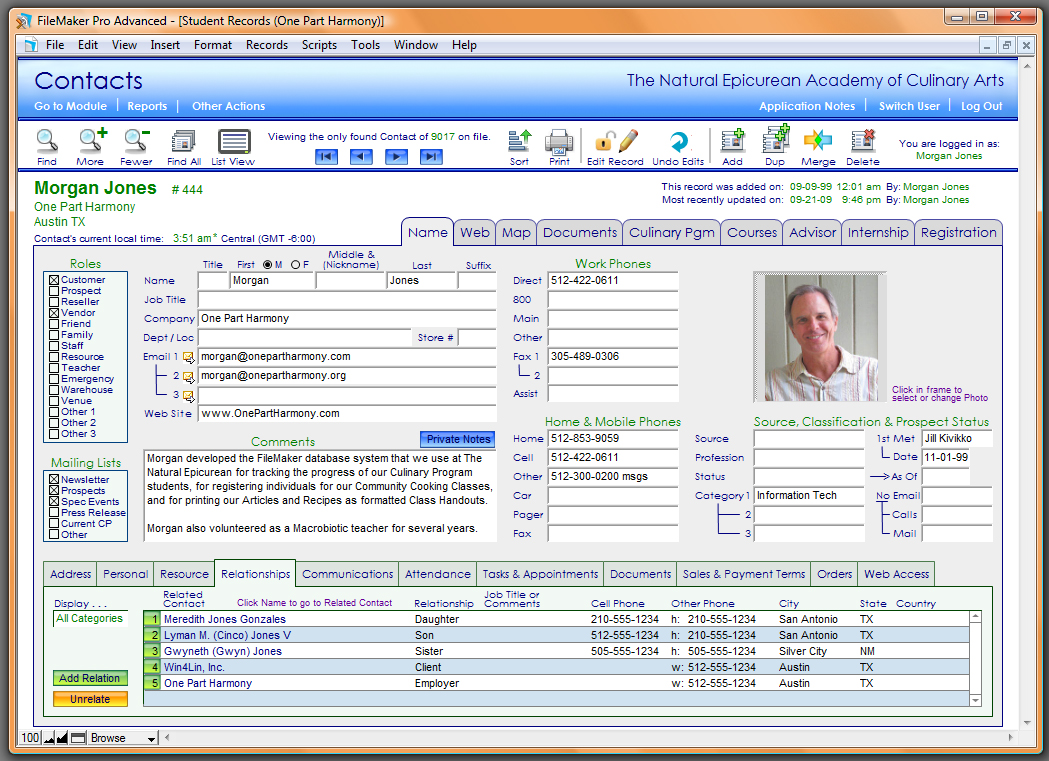The width and height of the screenshot is (1049, 761).
Task: Click the Private Notes button
Action: click(458, 439)
